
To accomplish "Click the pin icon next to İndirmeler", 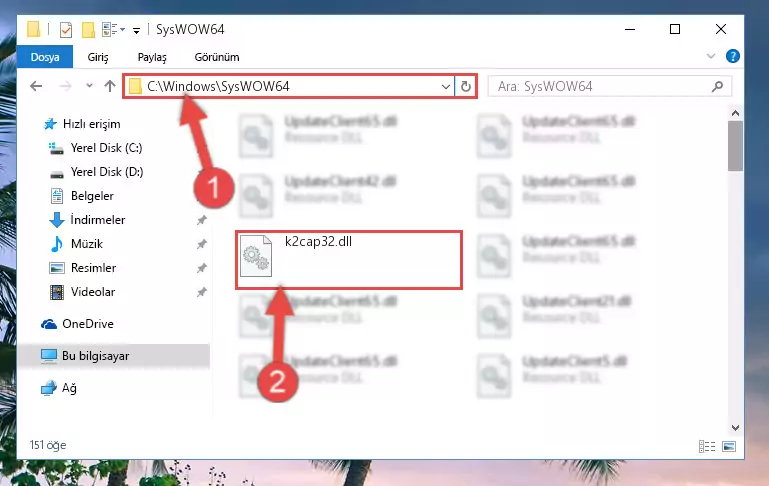I will [202, 220].
